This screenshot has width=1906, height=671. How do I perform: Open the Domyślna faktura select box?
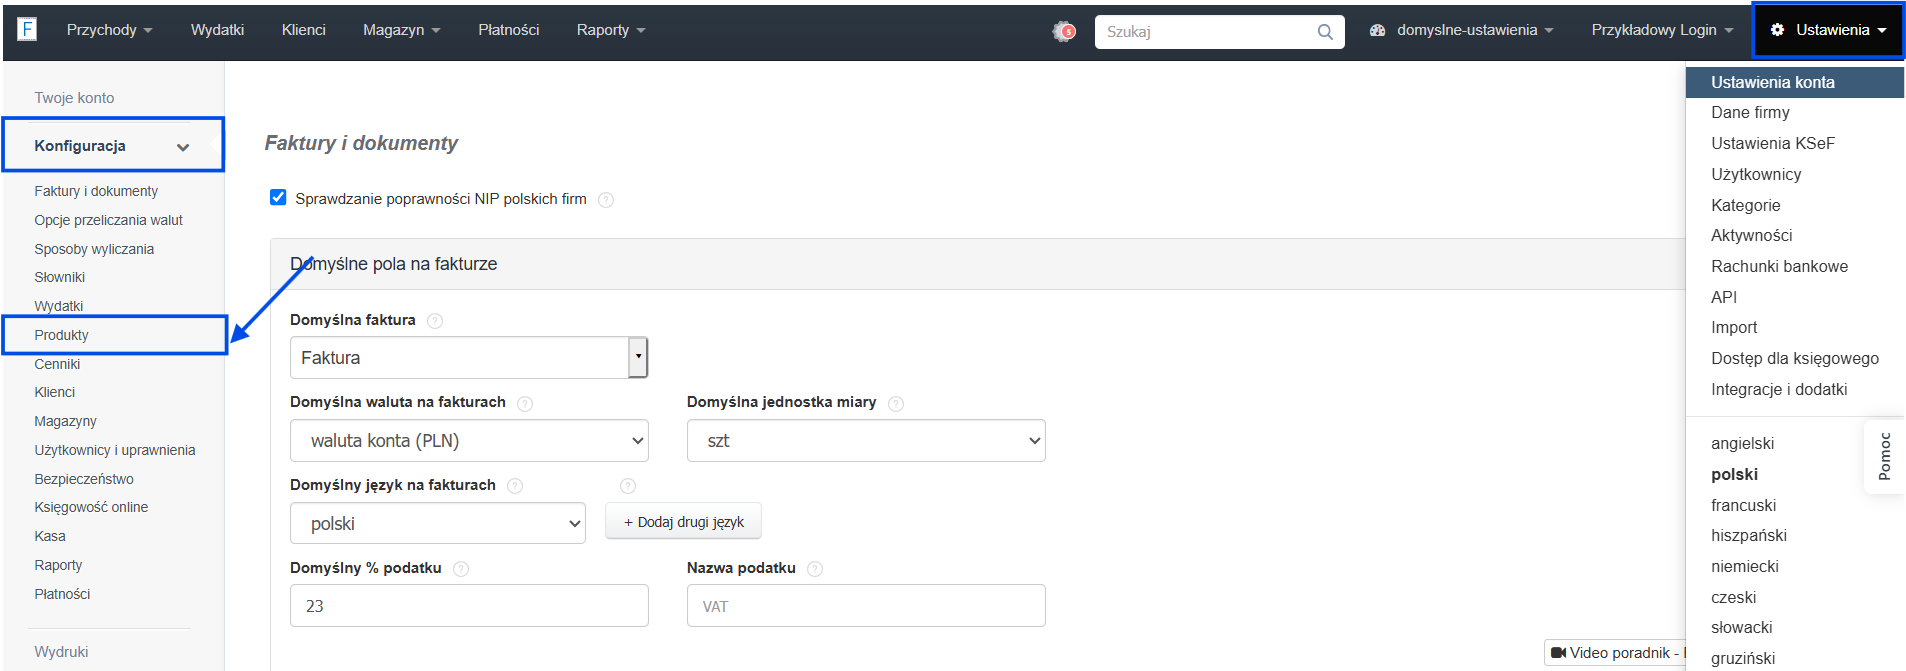click(x=469, y=358)
